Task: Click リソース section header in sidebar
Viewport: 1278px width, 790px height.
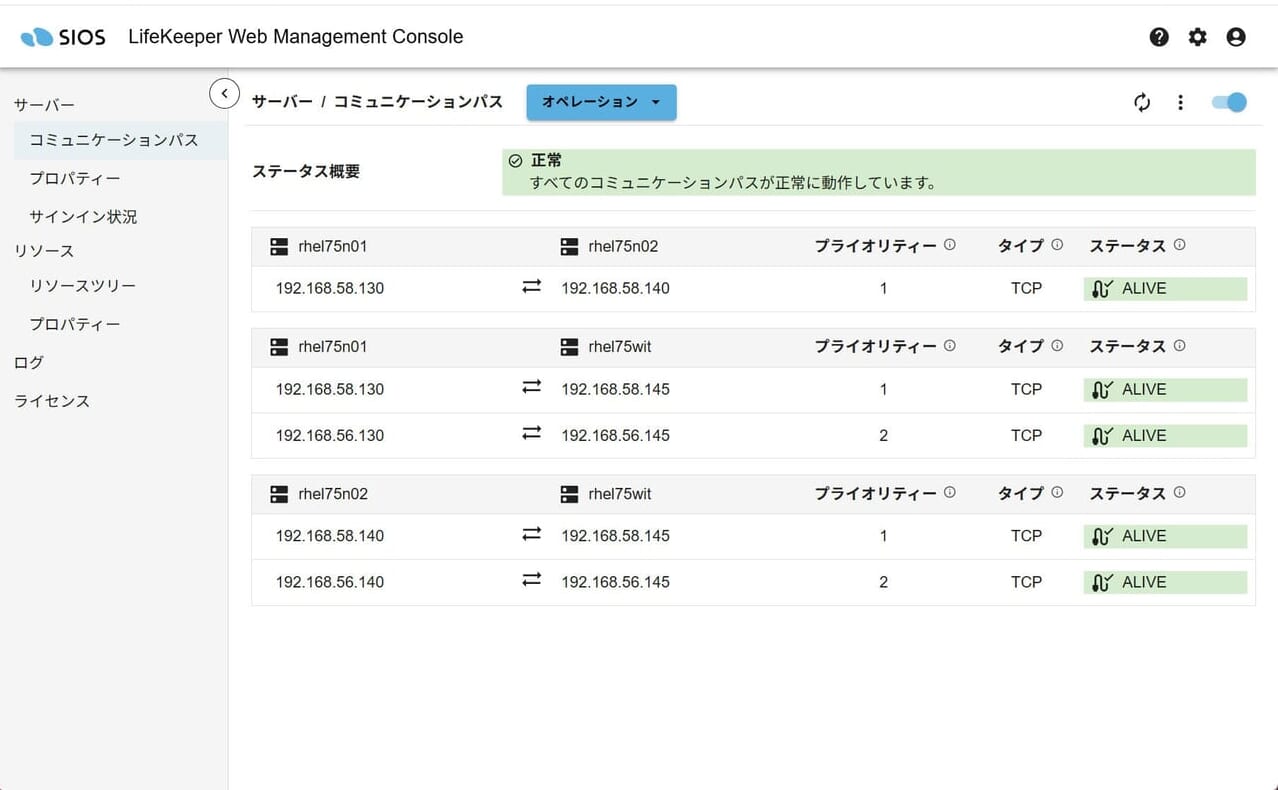Action: [x=44, y=251]
